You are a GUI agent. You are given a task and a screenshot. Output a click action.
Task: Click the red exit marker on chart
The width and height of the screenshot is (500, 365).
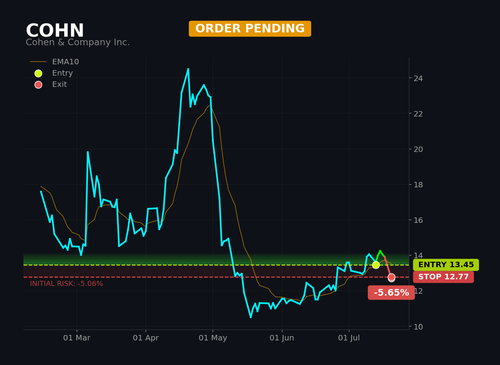pyautogui.click(x=392, y=277)
